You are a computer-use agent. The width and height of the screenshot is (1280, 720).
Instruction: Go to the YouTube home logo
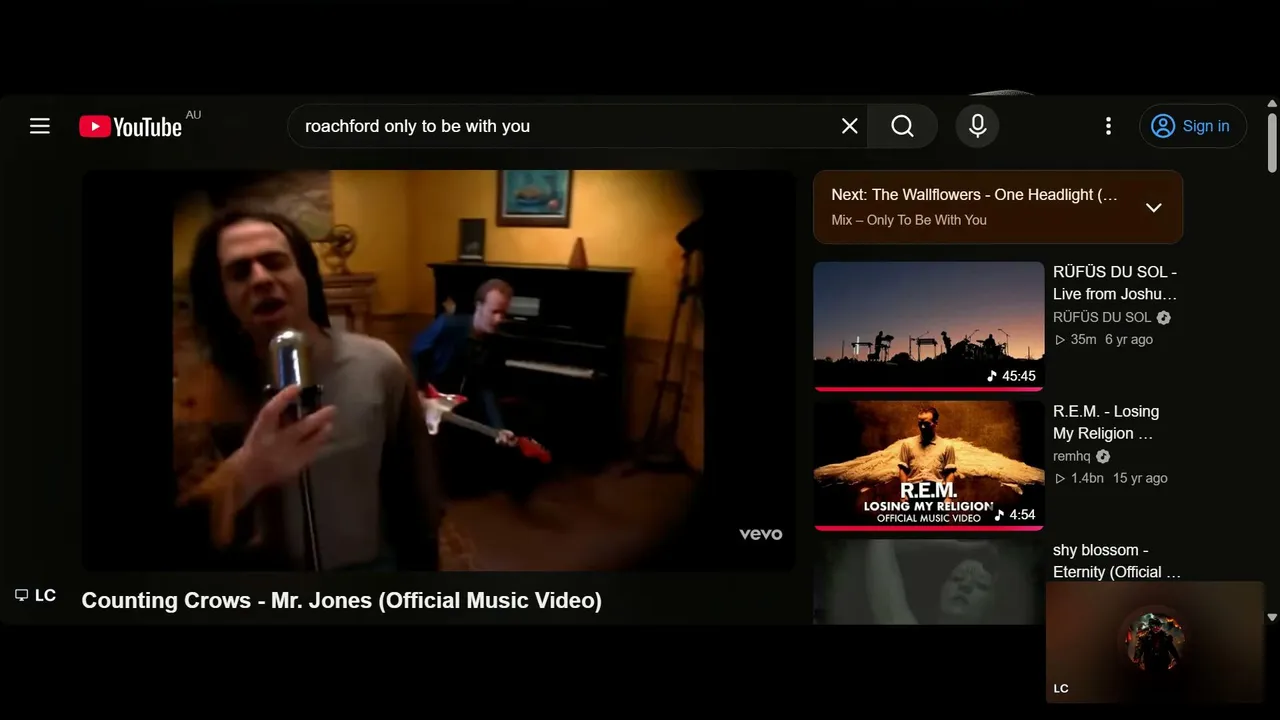click(131, 127)
